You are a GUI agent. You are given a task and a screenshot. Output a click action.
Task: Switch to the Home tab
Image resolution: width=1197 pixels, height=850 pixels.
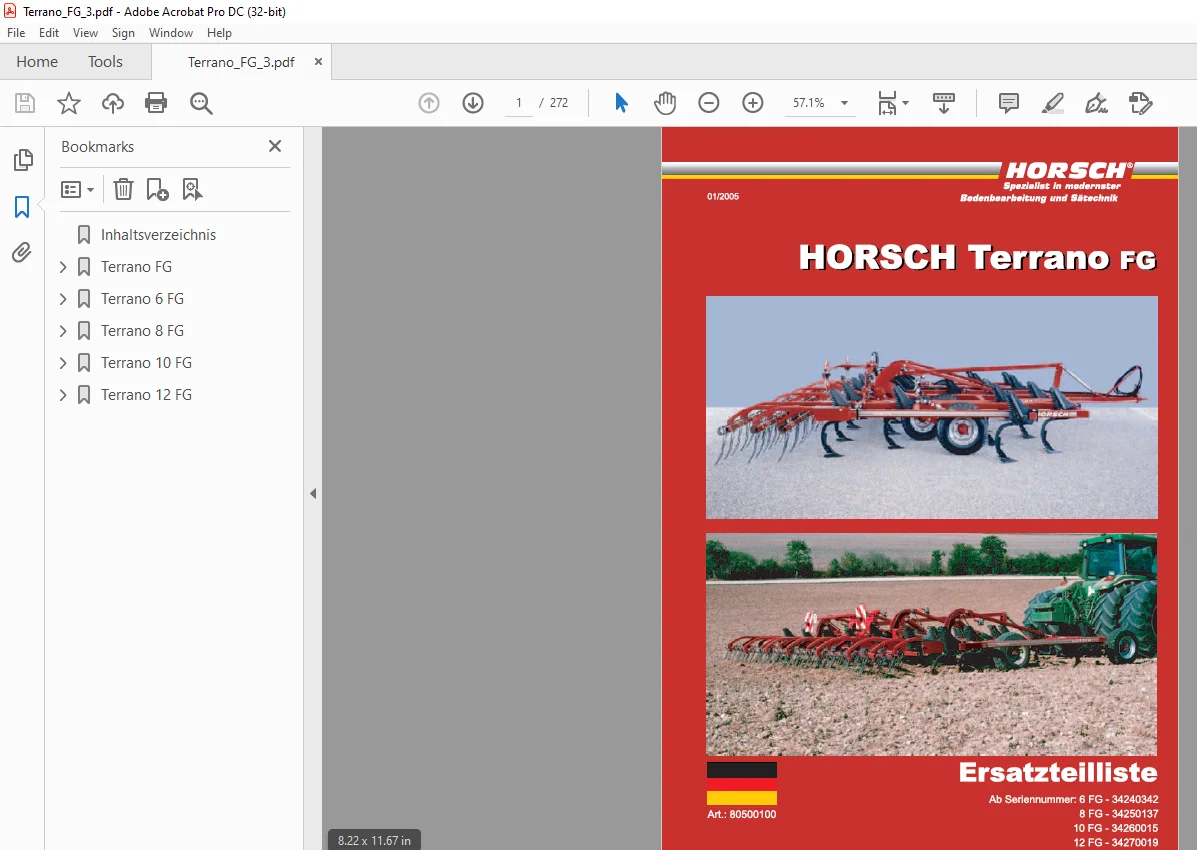(x=37, y=62)
